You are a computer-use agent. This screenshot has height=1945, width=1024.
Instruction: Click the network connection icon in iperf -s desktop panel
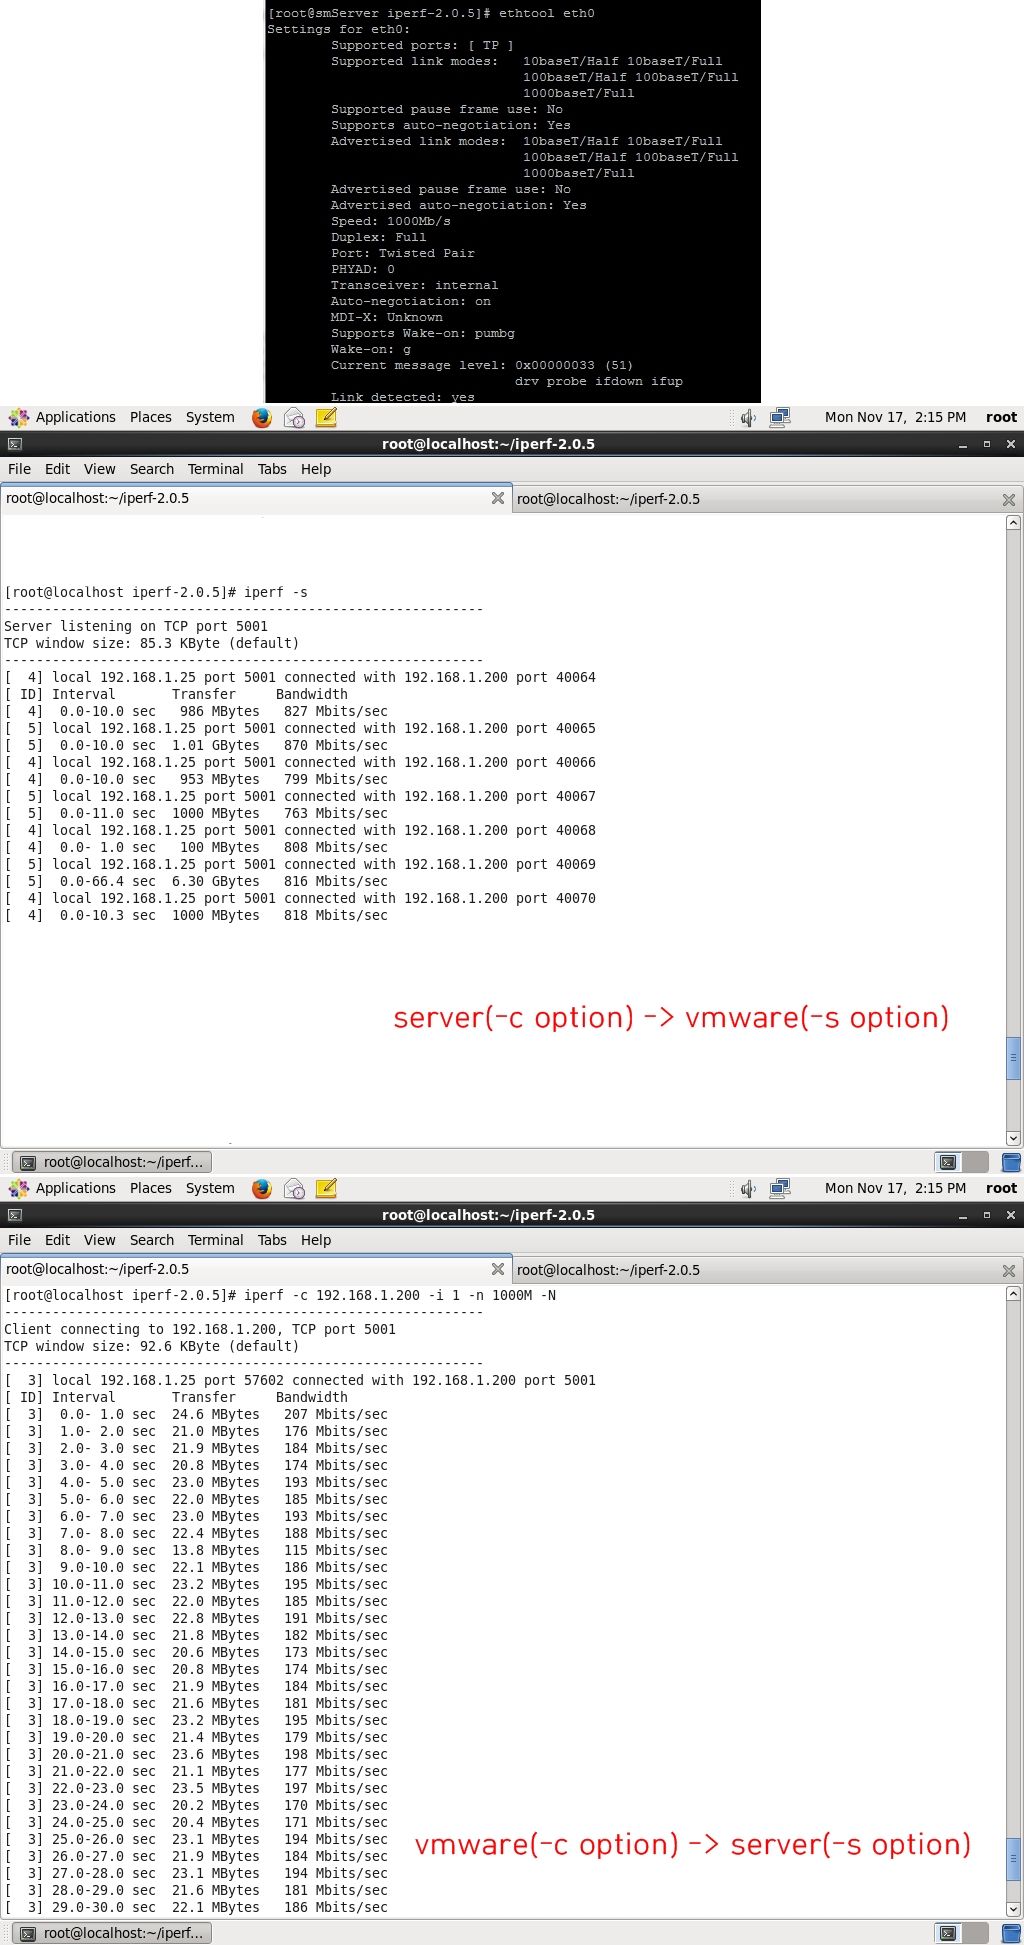point(780,418)
